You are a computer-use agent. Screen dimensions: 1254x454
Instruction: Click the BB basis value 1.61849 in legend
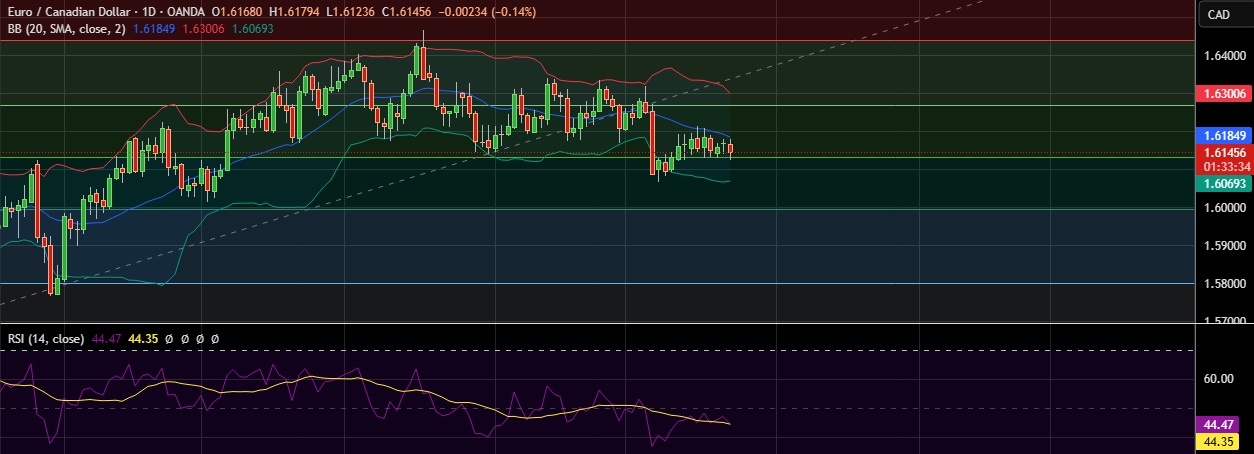coord(154,29)
